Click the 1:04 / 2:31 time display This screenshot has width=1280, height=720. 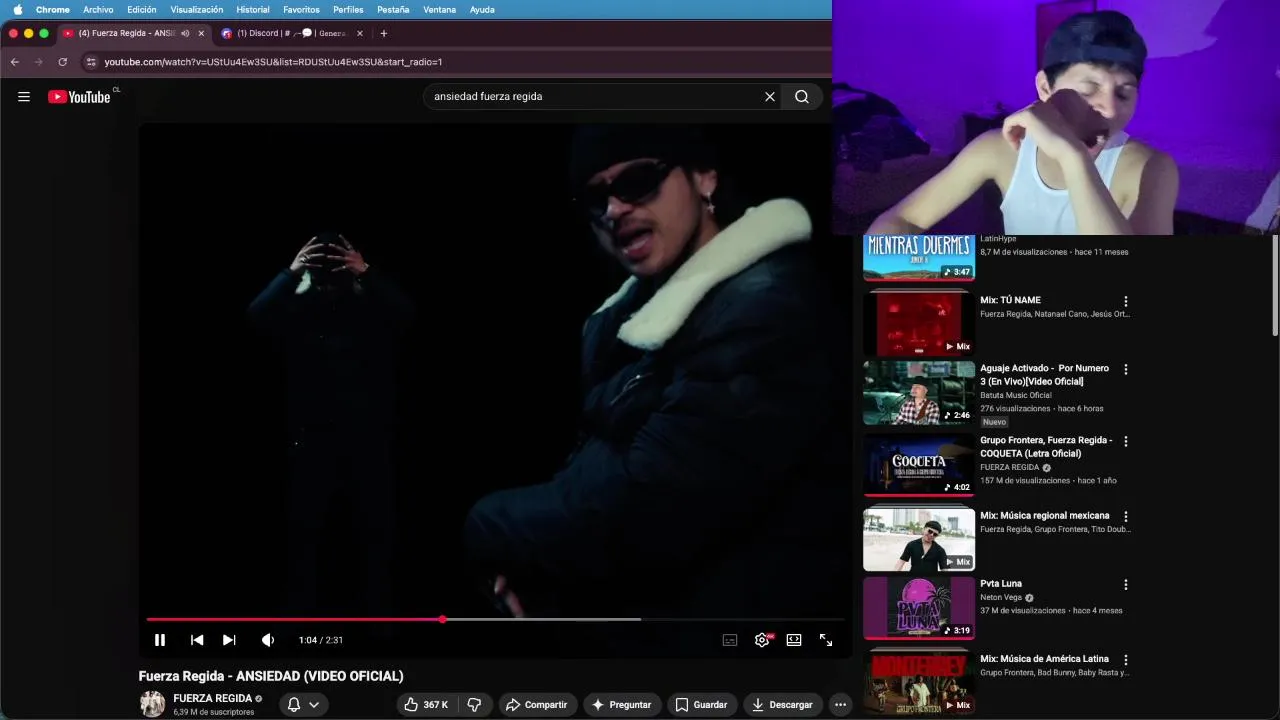pyautogui.click(x=321, y=640)
